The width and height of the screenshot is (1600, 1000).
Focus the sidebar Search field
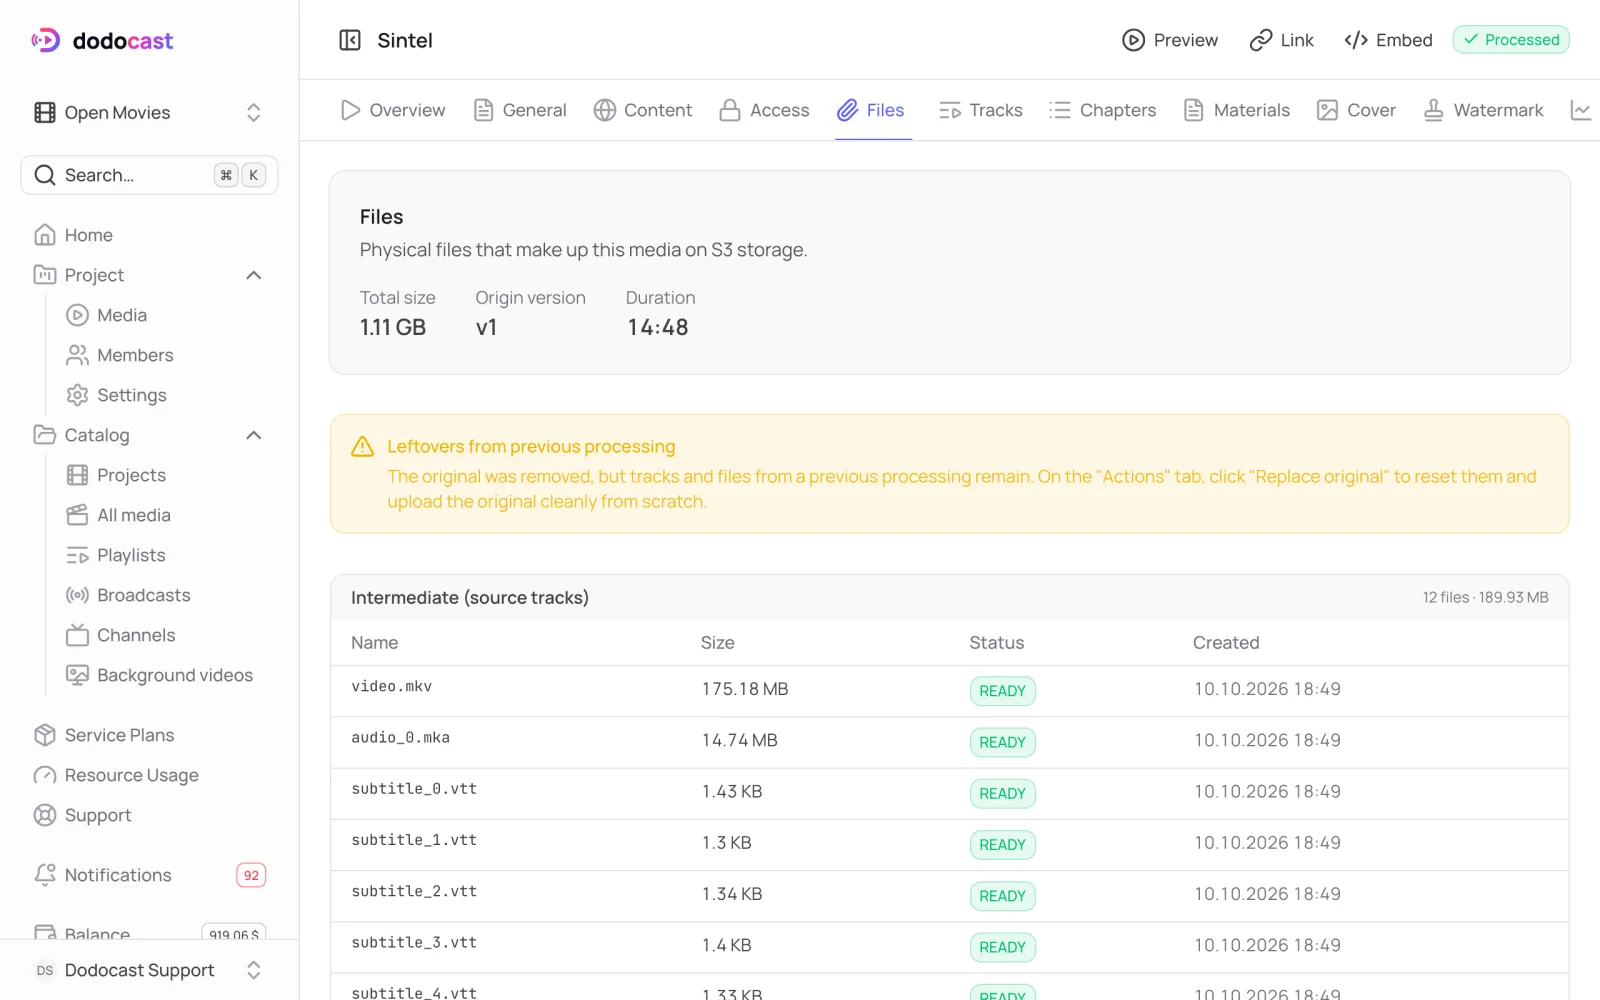[149, 175]
